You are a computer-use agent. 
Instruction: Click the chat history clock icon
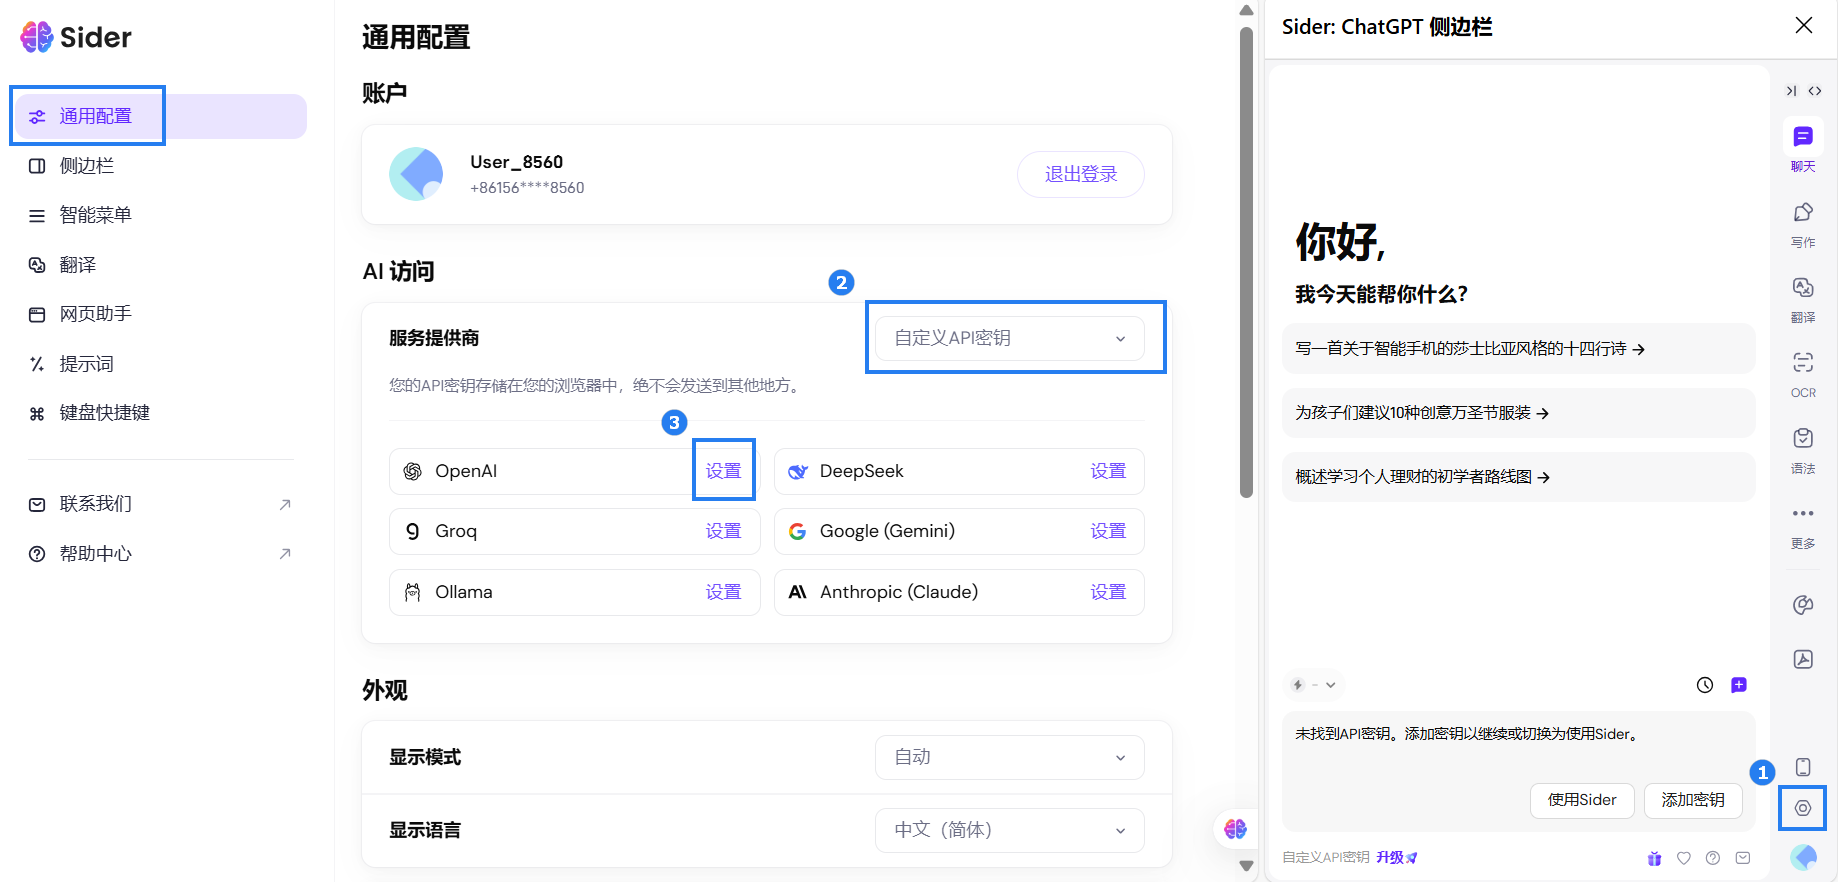point(1704,685)
